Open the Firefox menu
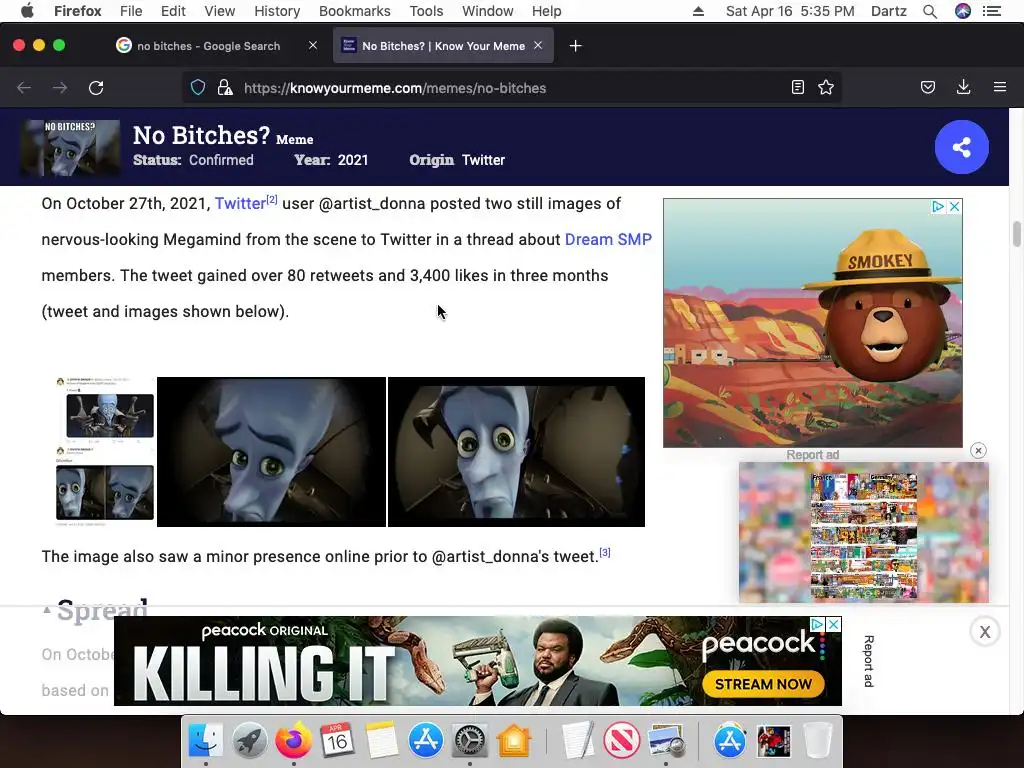 point(78,11)
